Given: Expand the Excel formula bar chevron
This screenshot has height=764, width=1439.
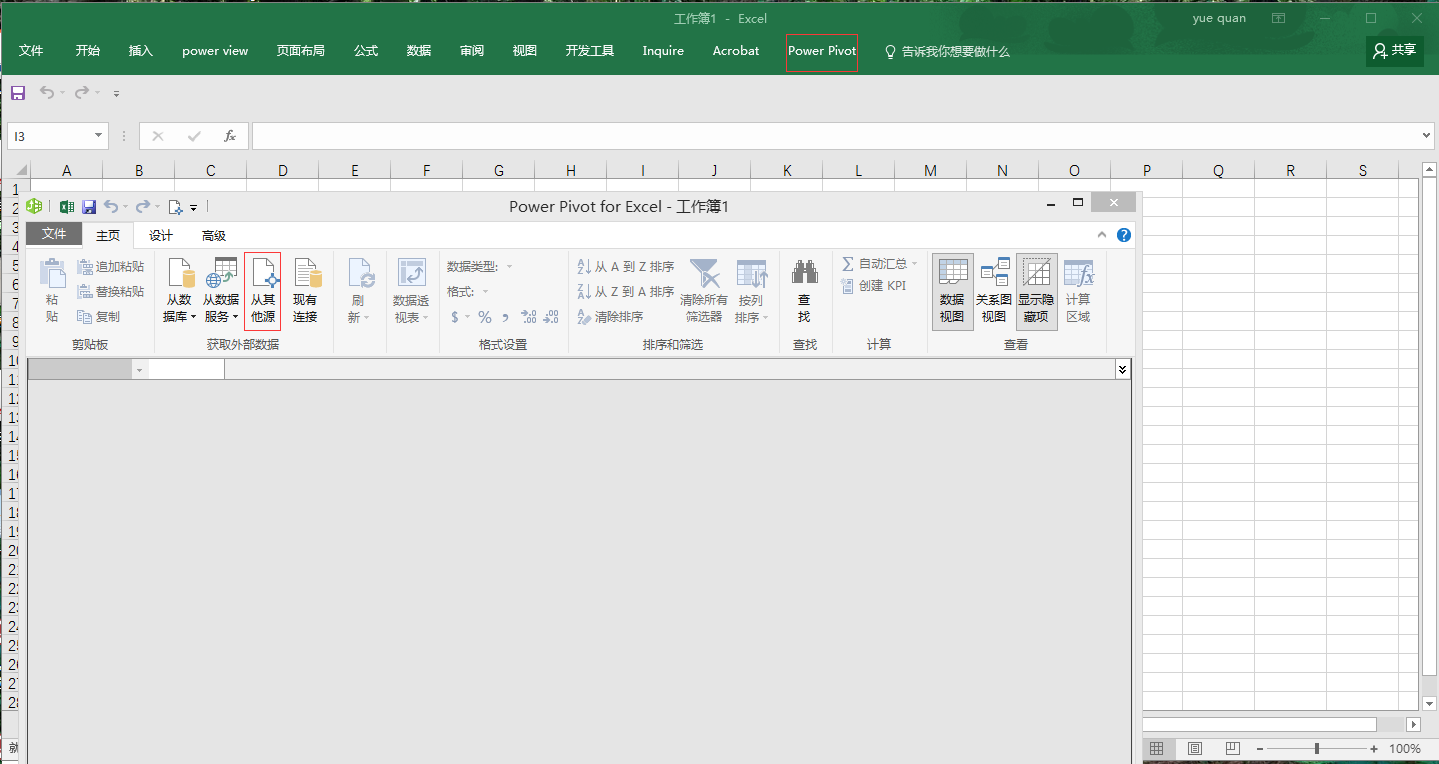Looking at the screenshot, I should point(1427,136).
